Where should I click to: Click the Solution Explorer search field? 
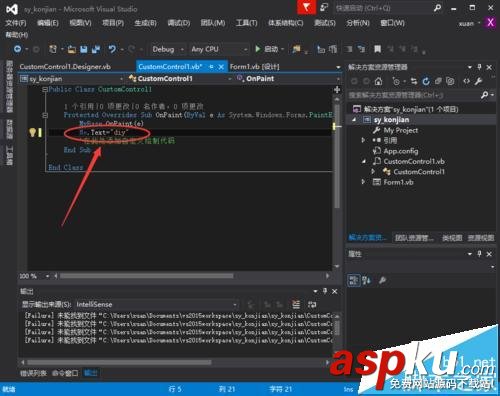[413, 95]
